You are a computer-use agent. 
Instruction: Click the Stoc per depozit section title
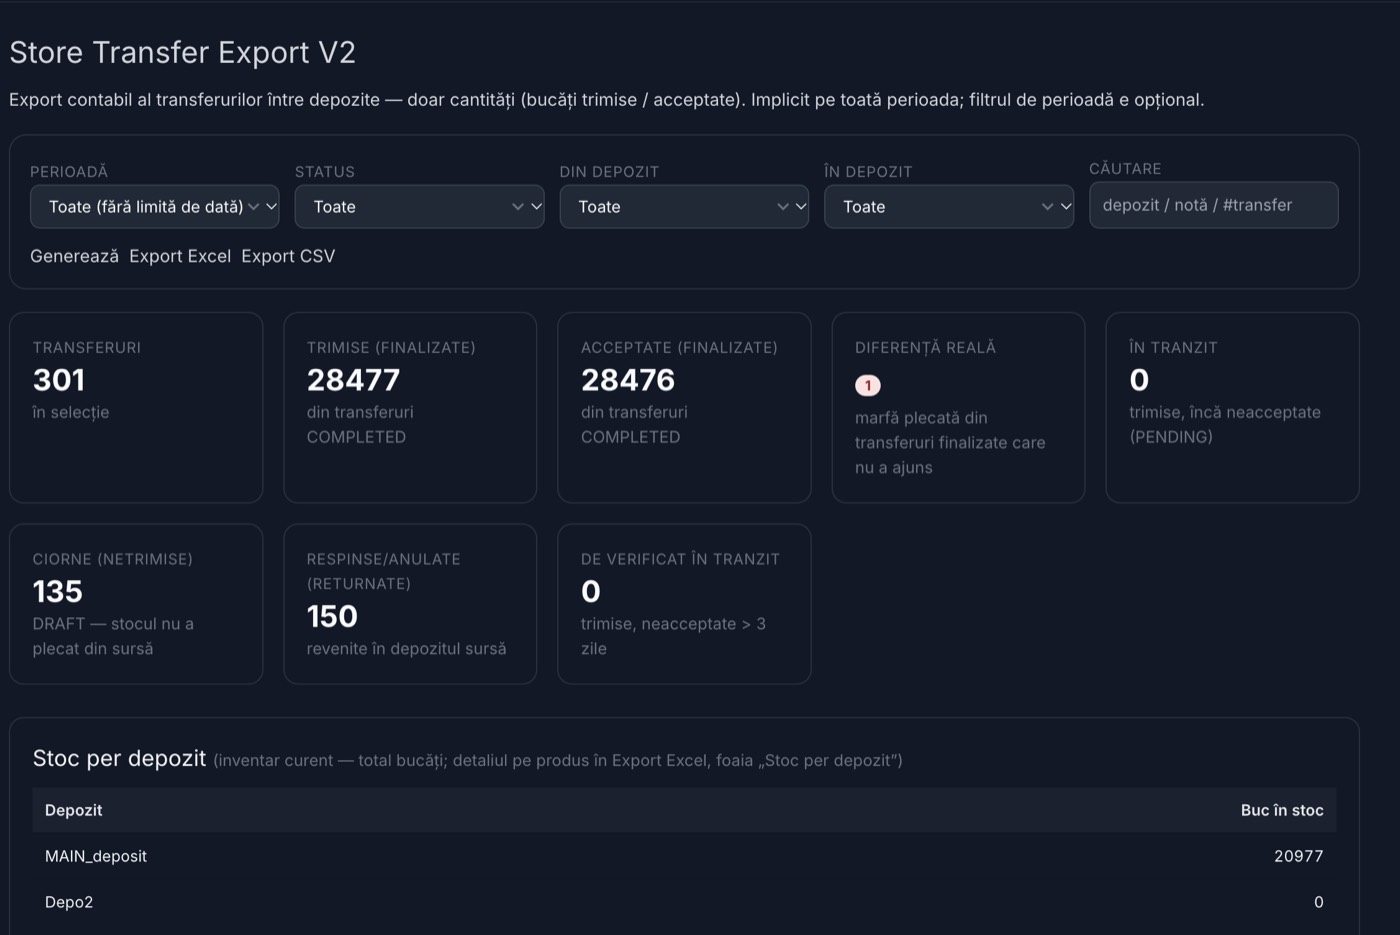click(x=119, y=758)
